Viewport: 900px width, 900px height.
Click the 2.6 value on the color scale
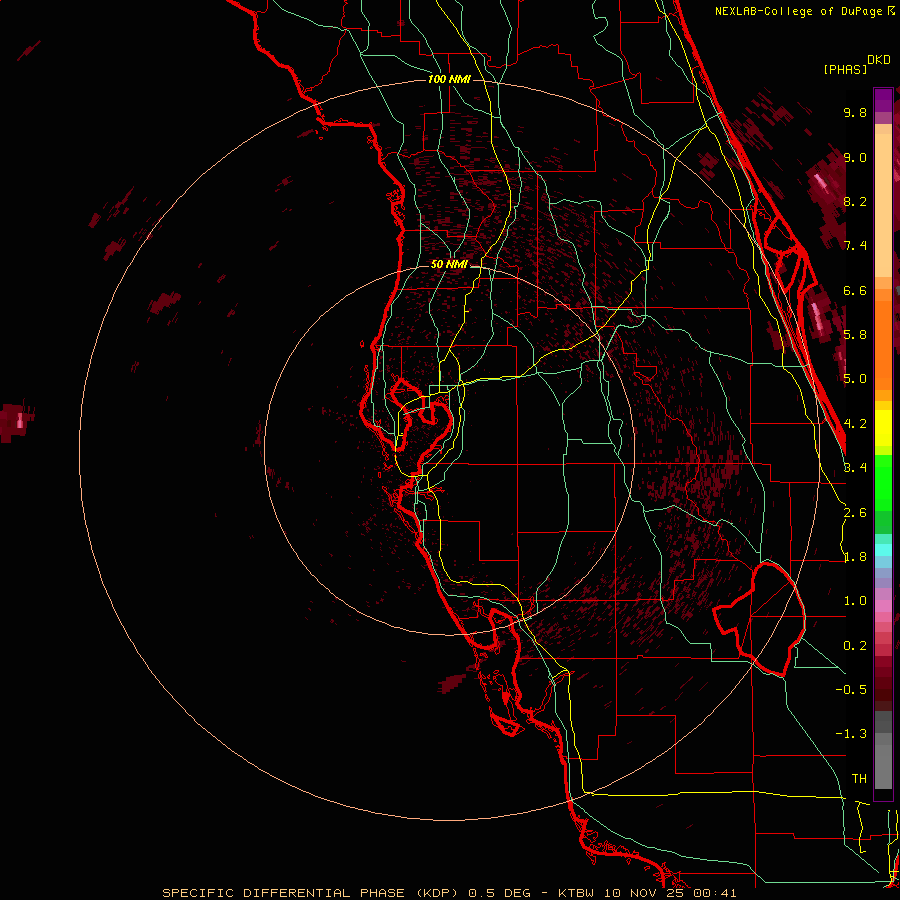point(855,513)
